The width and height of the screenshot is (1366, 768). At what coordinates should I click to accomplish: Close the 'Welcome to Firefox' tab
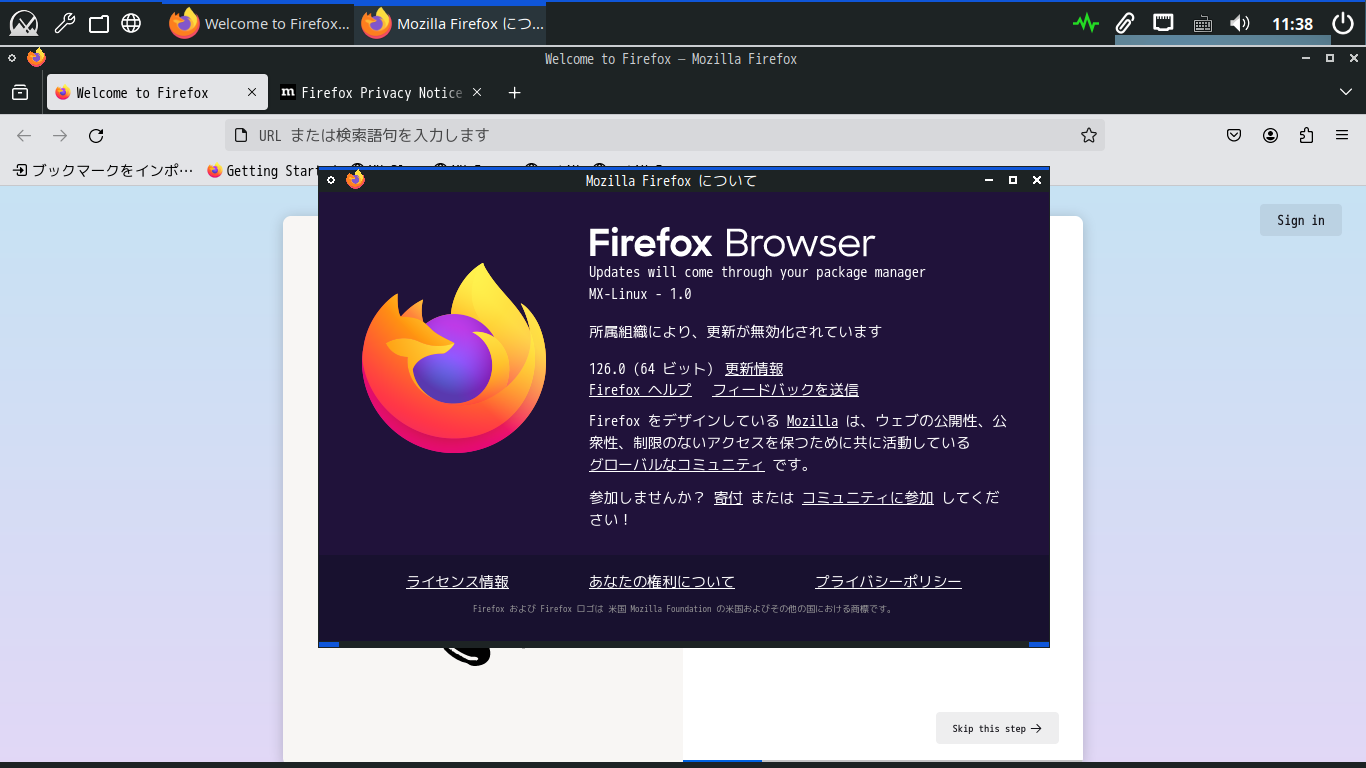pos(253,93)
